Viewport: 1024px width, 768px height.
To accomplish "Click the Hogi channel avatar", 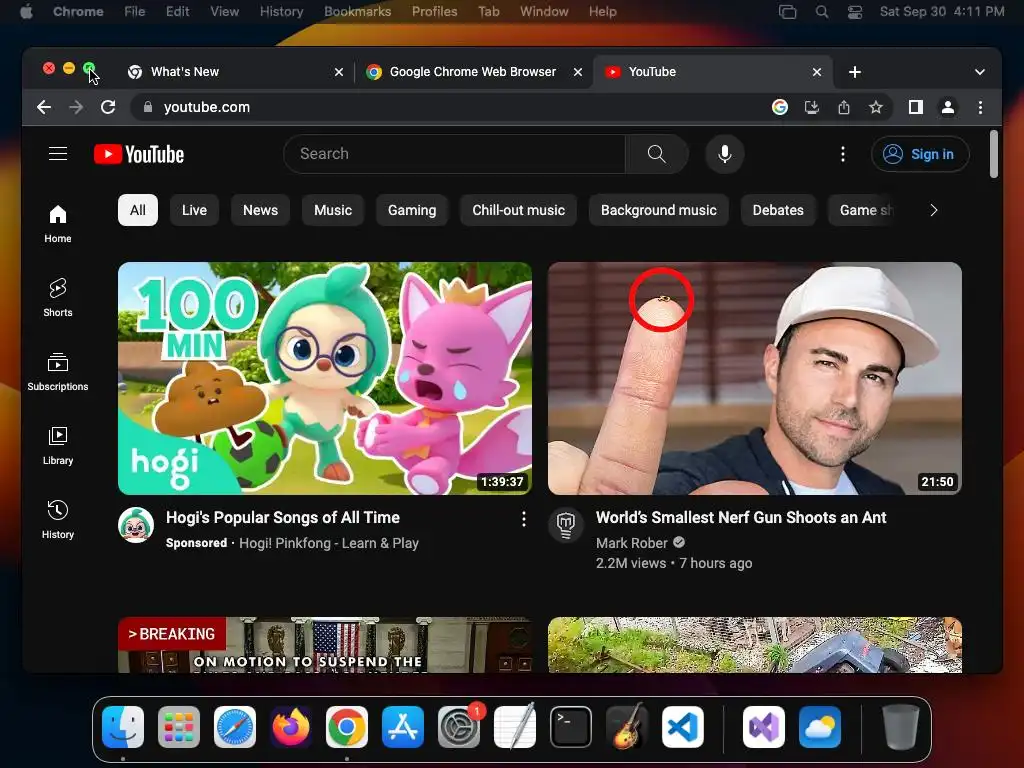I will click(136, 525).
